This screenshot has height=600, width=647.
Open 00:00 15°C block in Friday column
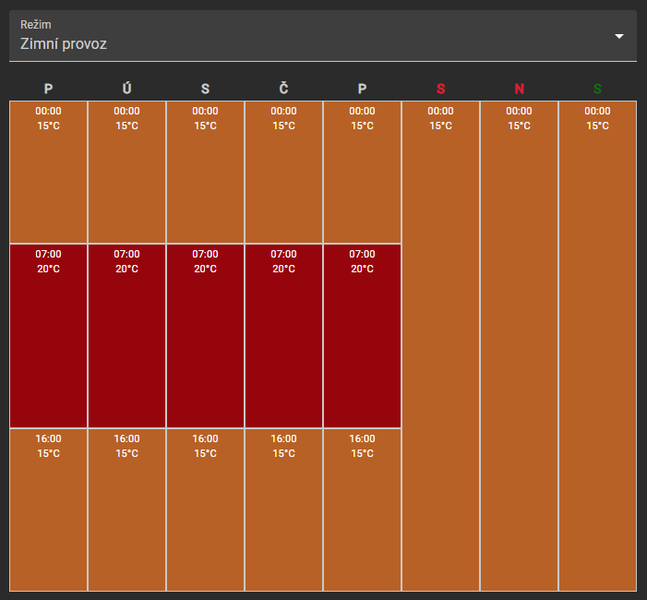tap(362, 172)
